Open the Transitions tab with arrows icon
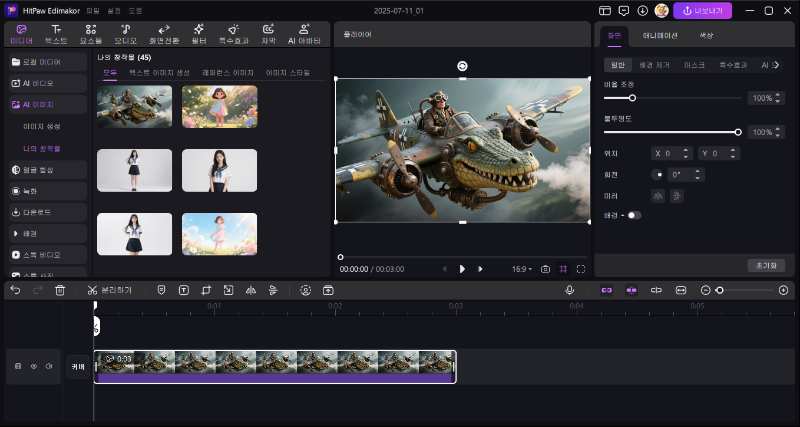800x427 pixels. click(x=164, y=34)
